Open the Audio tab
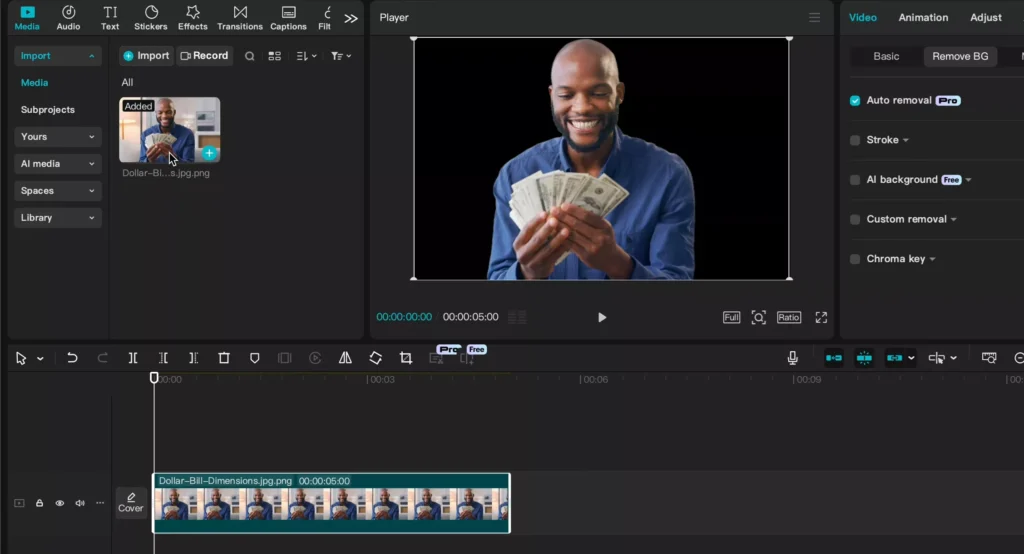 pyautogui.click(x=68, y=18)
